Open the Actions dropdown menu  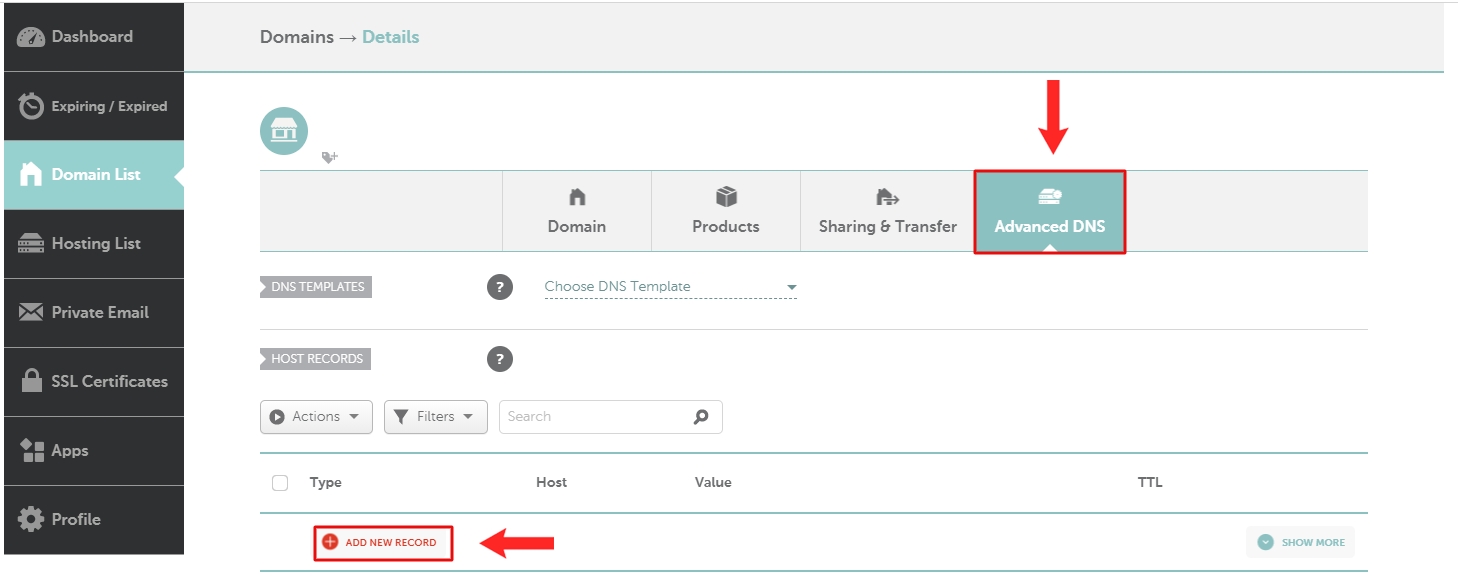(316, 417)
